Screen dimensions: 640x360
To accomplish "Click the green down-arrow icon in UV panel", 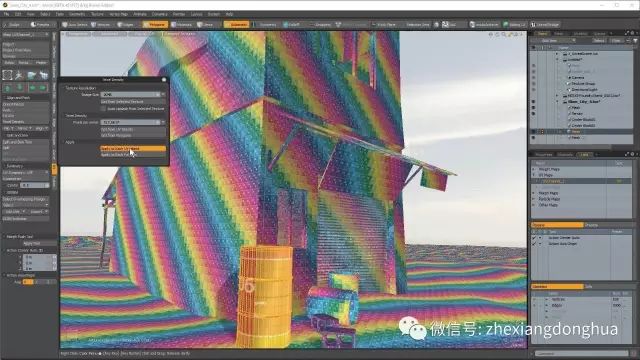I will (19, 88).
